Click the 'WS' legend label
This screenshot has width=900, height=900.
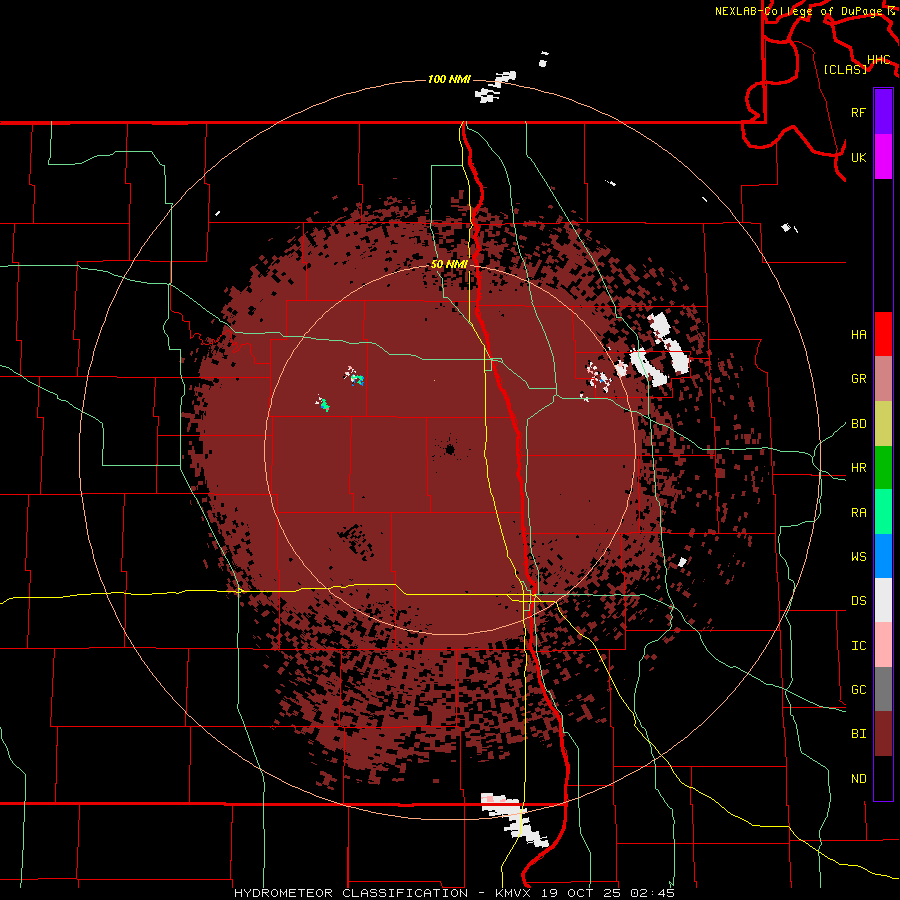pyautogui.click(x=858, y=557)
